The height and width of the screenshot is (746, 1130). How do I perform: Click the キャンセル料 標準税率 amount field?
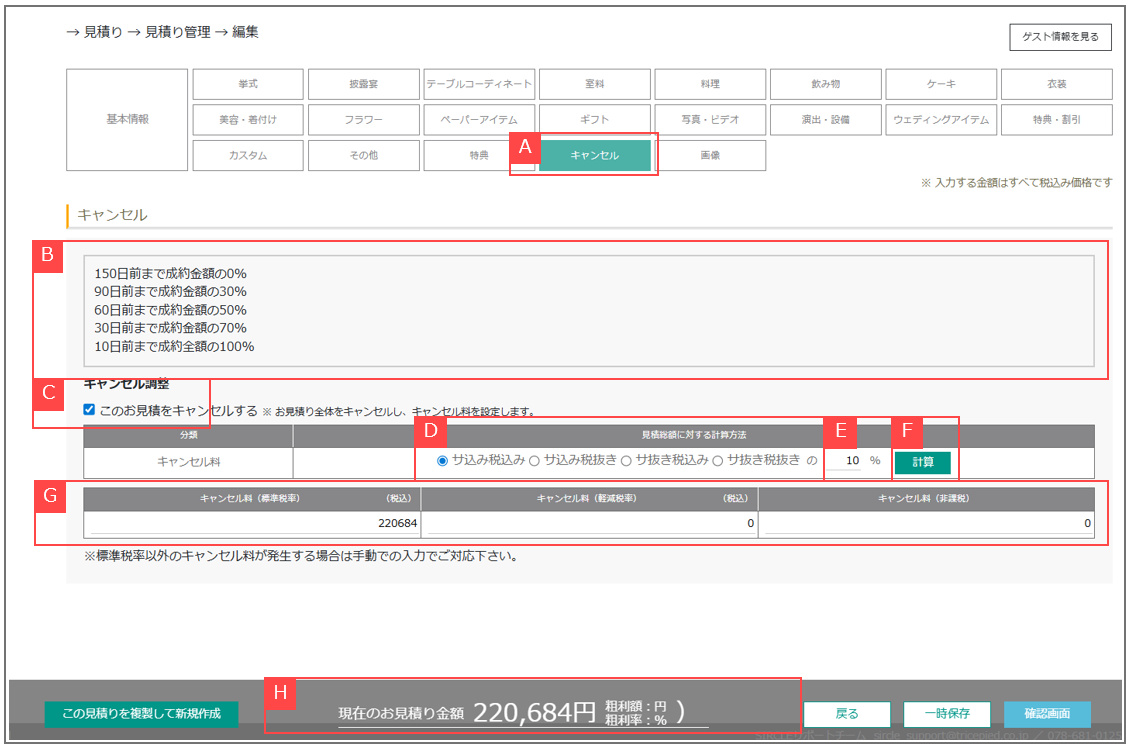pyautogui.click(x=252, y=524)
